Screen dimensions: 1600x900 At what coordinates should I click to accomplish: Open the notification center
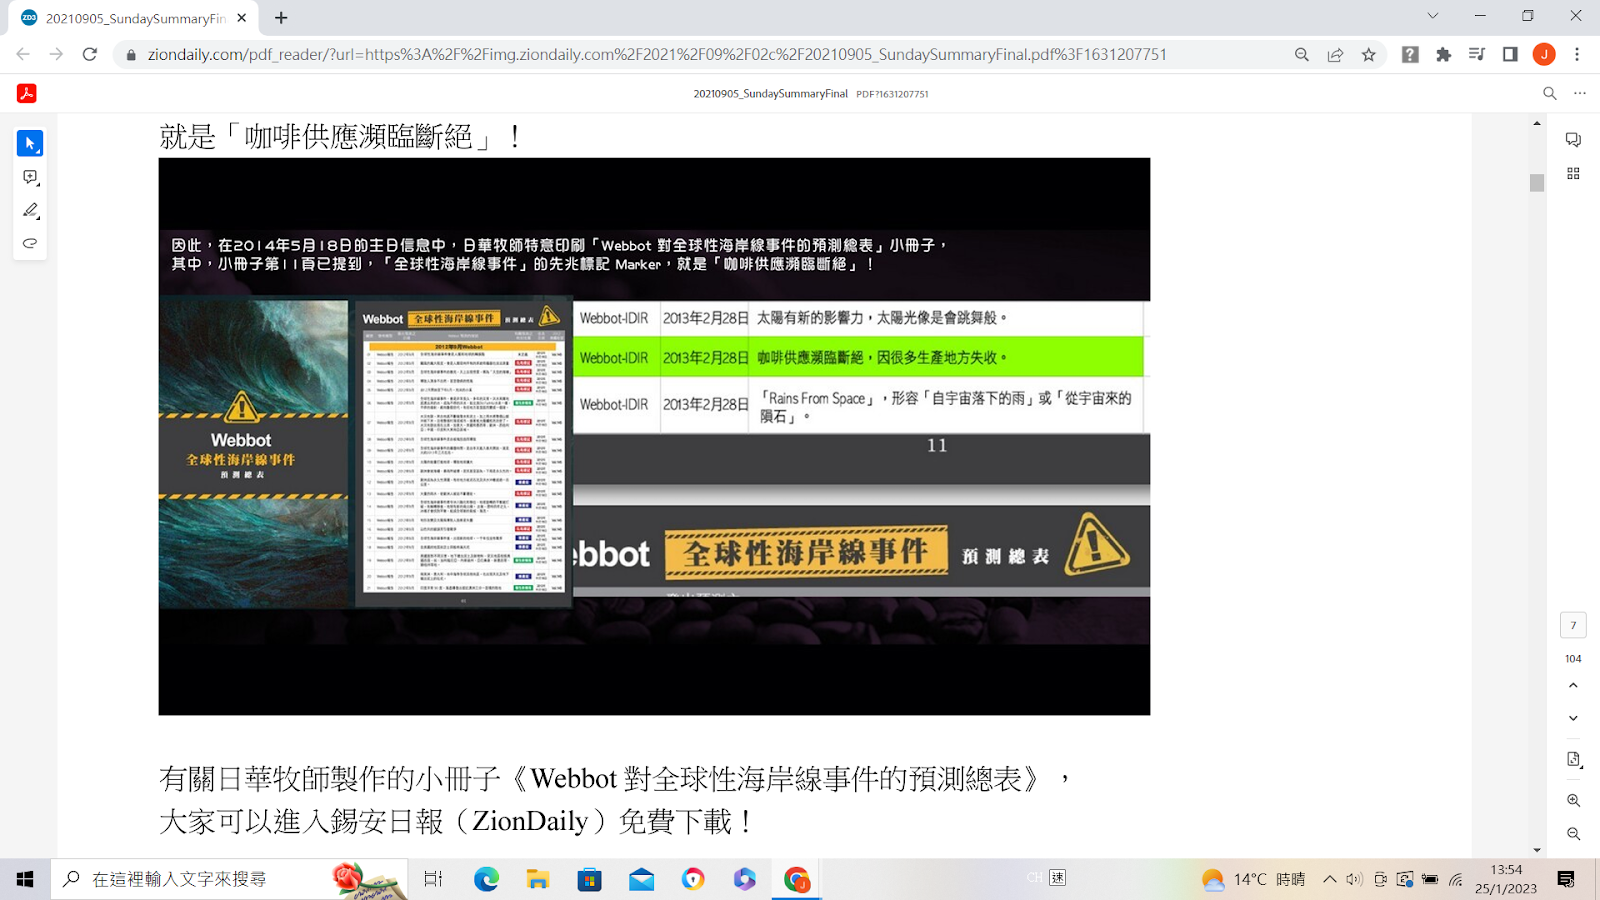point(1566,879)
